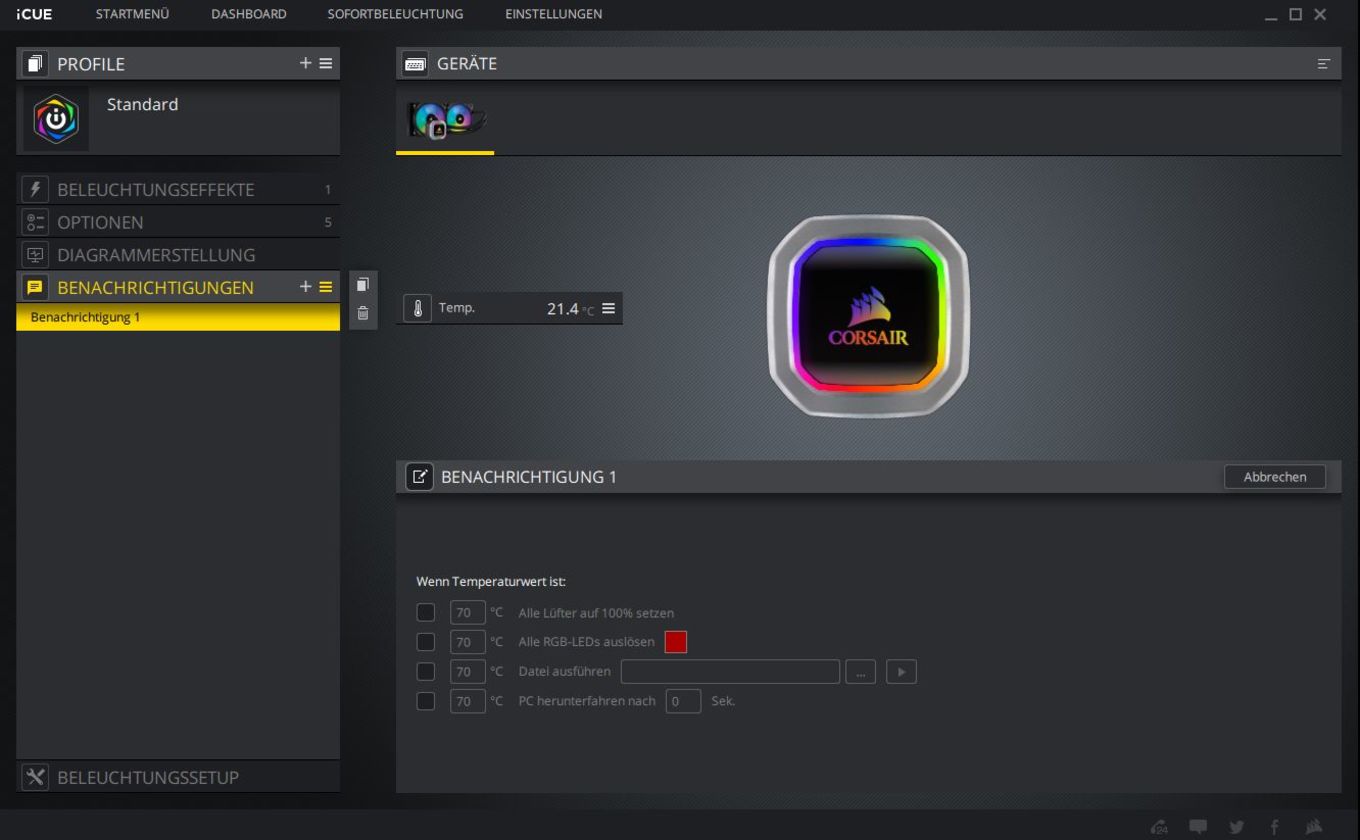The image size is (1360, 840).
Task: Open the Facebook icon
Action: (1274, 827)
